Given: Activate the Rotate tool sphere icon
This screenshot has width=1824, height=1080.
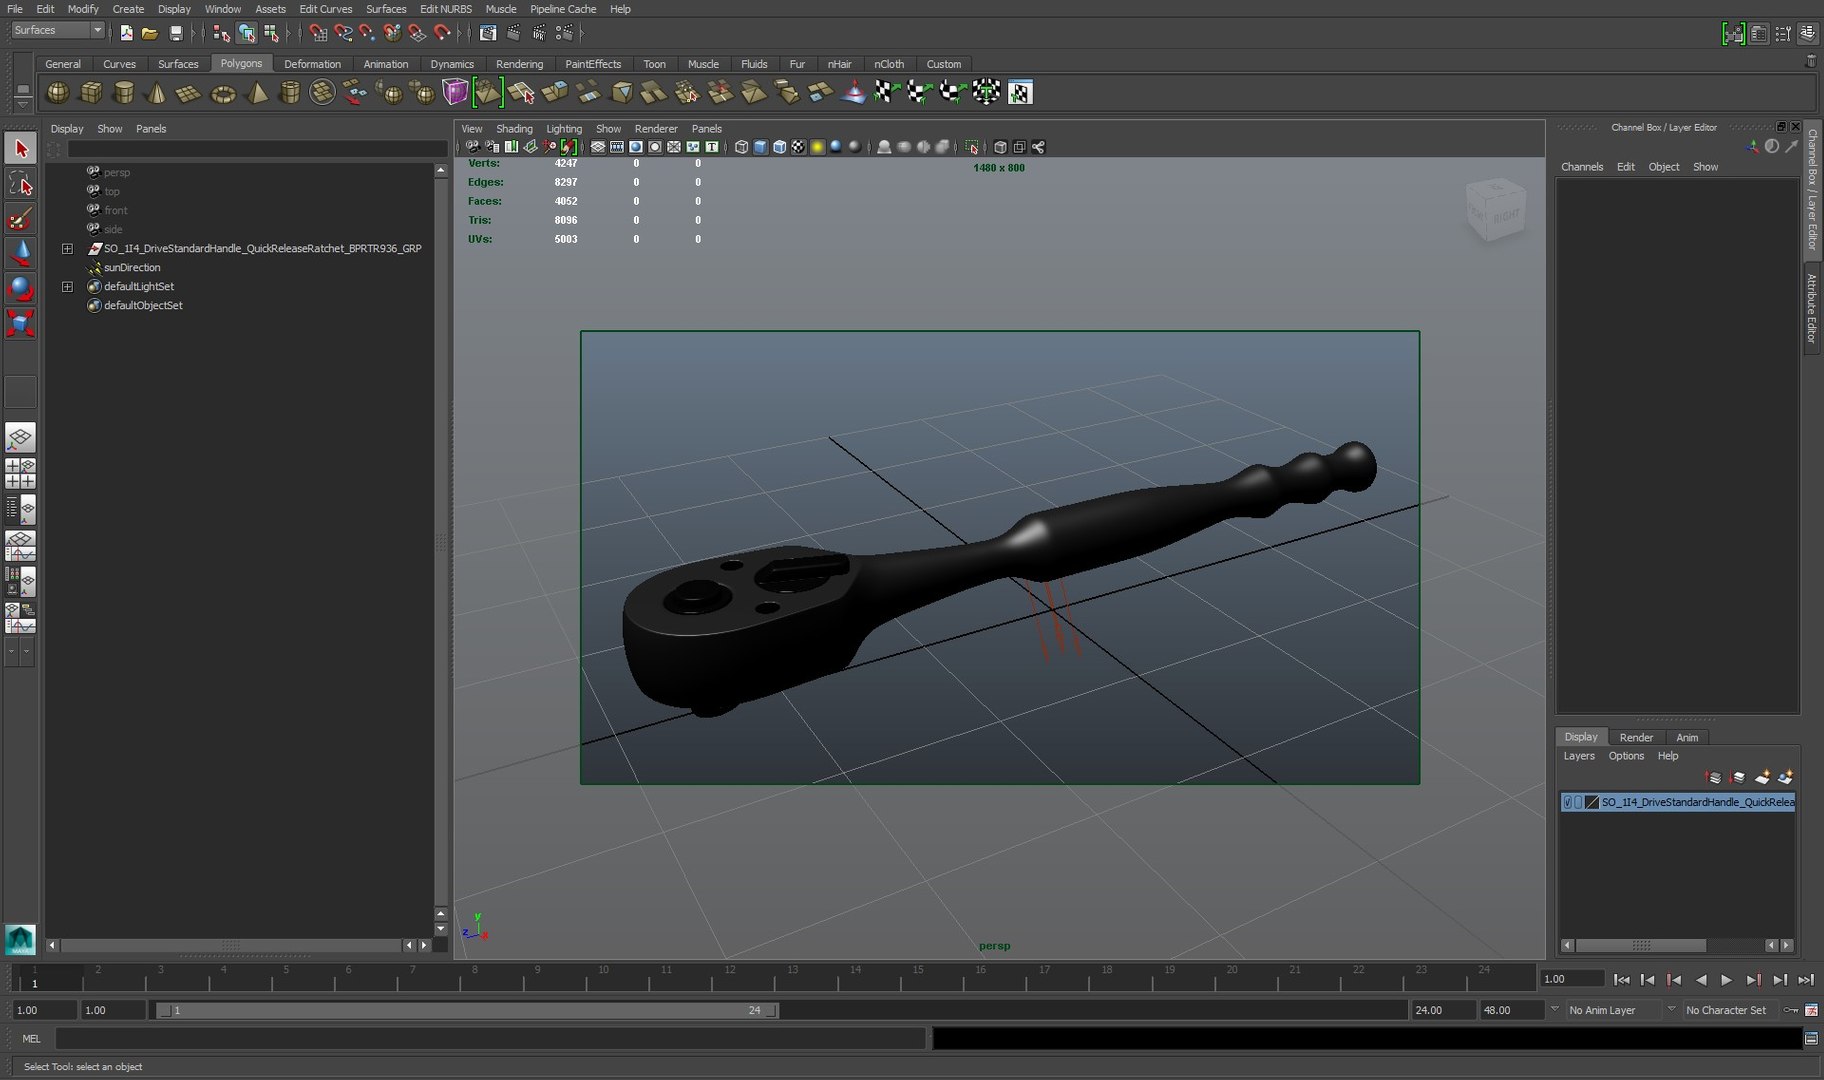Looking at the screenshot, I should coord(21,288).
